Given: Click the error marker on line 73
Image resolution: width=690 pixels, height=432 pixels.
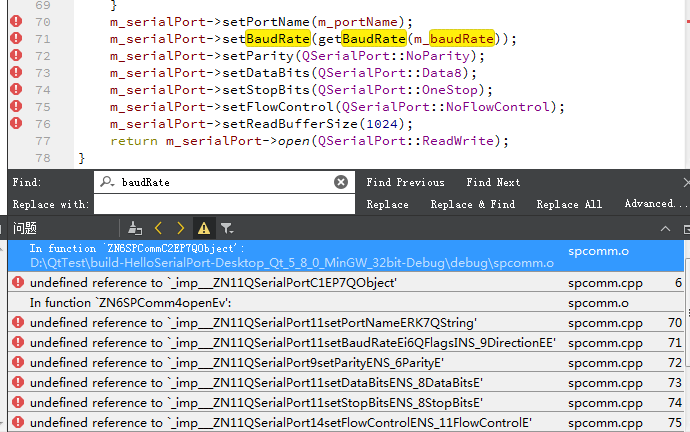Looking at the screenshot, I should coord(16,72).
